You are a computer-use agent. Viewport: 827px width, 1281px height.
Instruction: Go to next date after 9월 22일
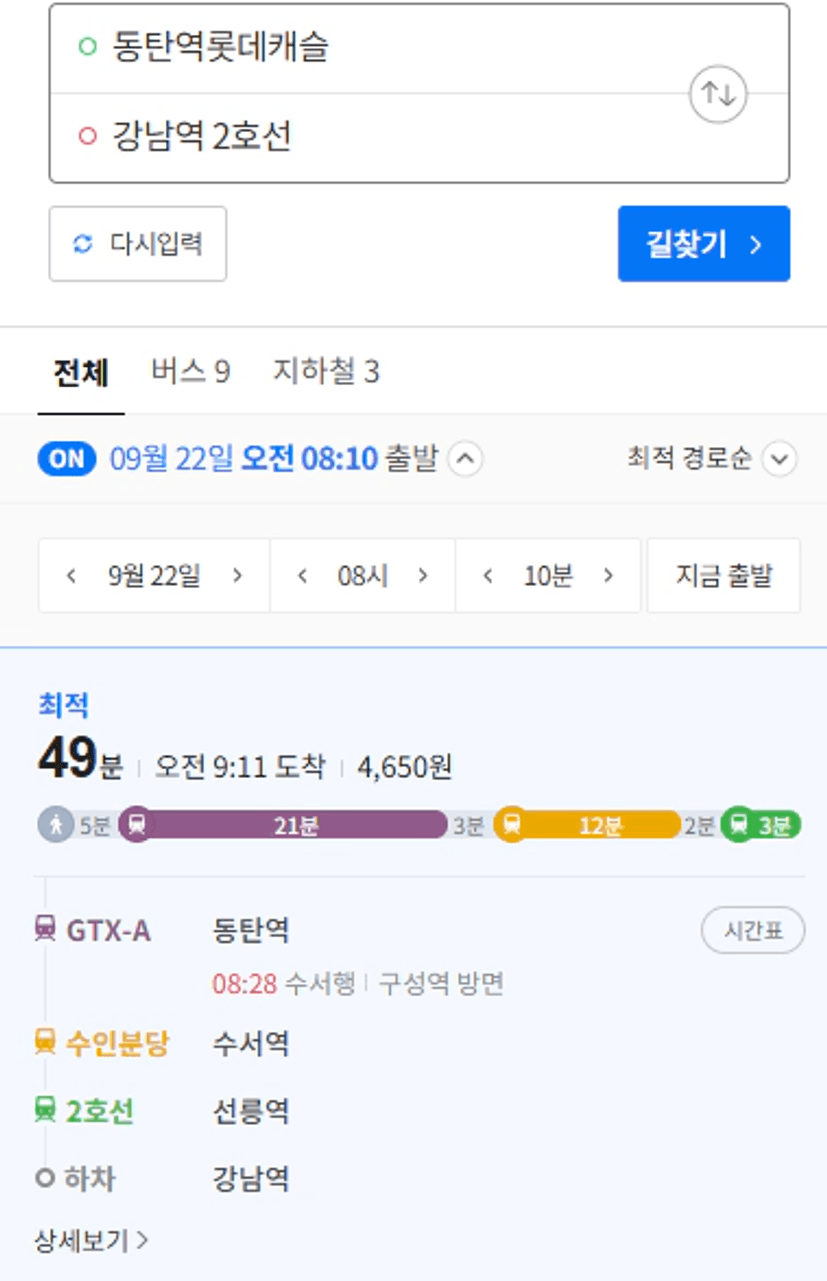pos(237,576)
